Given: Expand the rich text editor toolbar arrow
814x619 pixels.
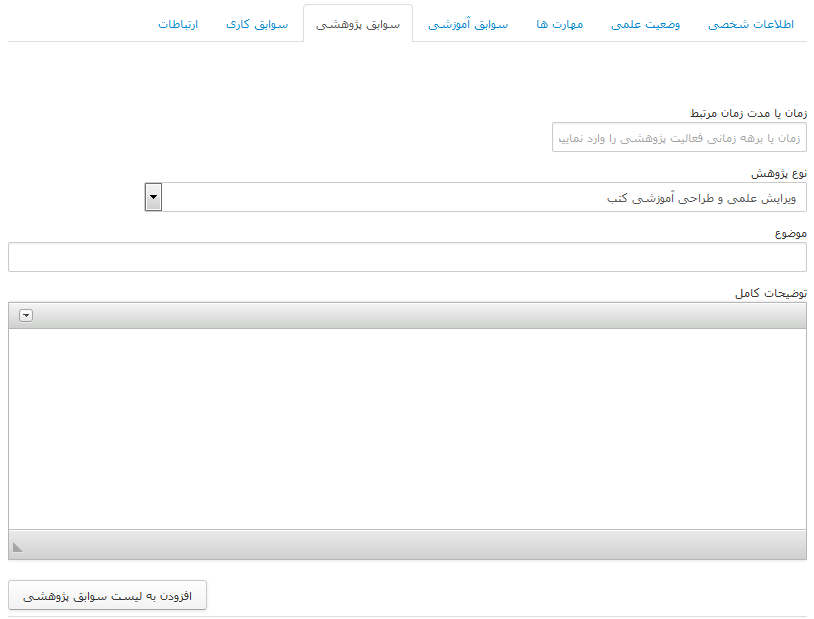Looking at the screenshot, I should (x=26, y=316).
